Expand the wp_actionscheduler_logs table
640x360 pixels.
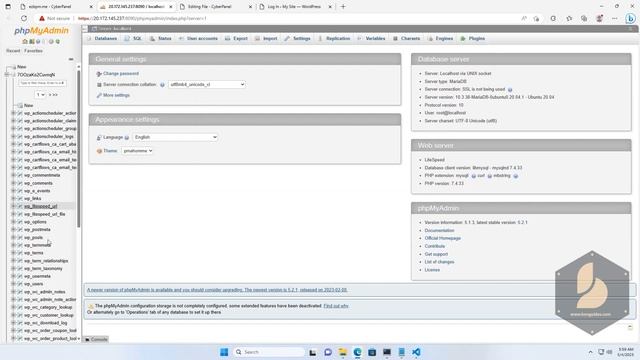pos(13,136)
